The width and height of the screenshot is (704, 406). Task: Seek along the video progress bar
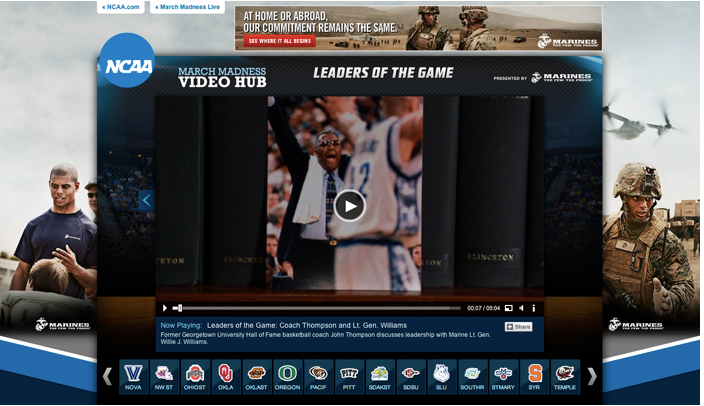(317, 308)
